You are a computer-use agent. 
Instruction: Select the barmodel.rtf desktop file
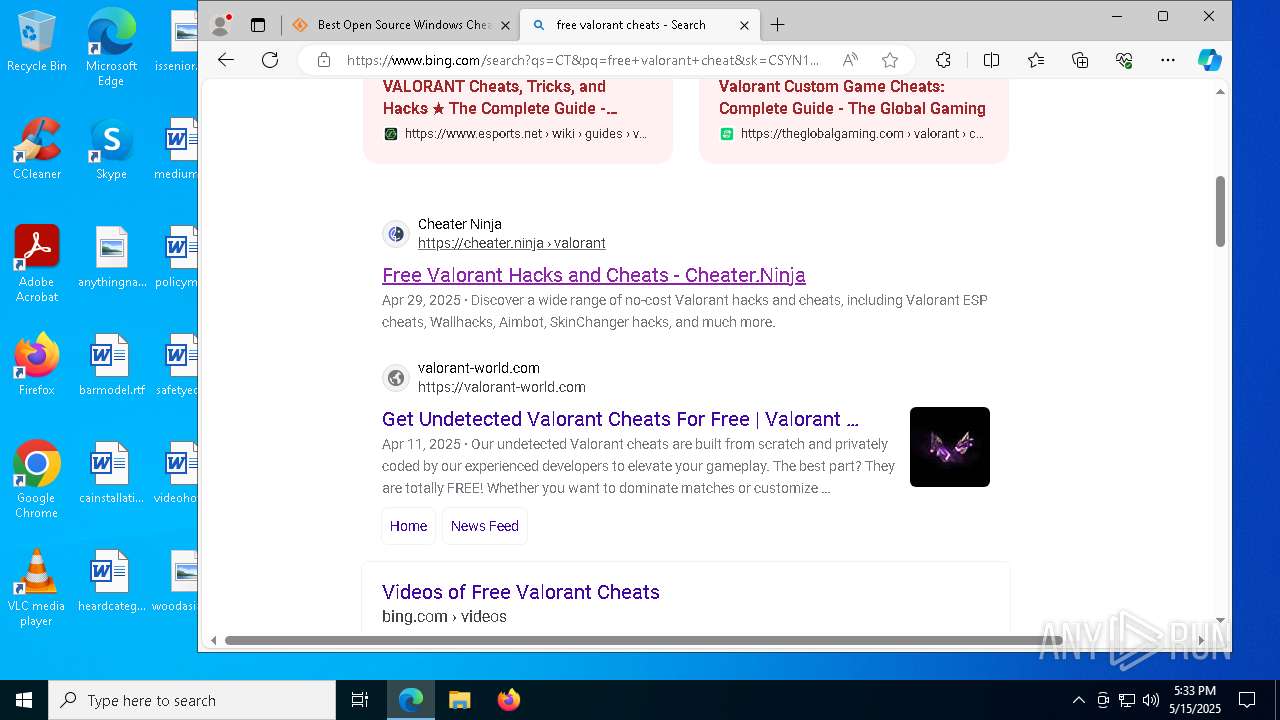point(111,366)
